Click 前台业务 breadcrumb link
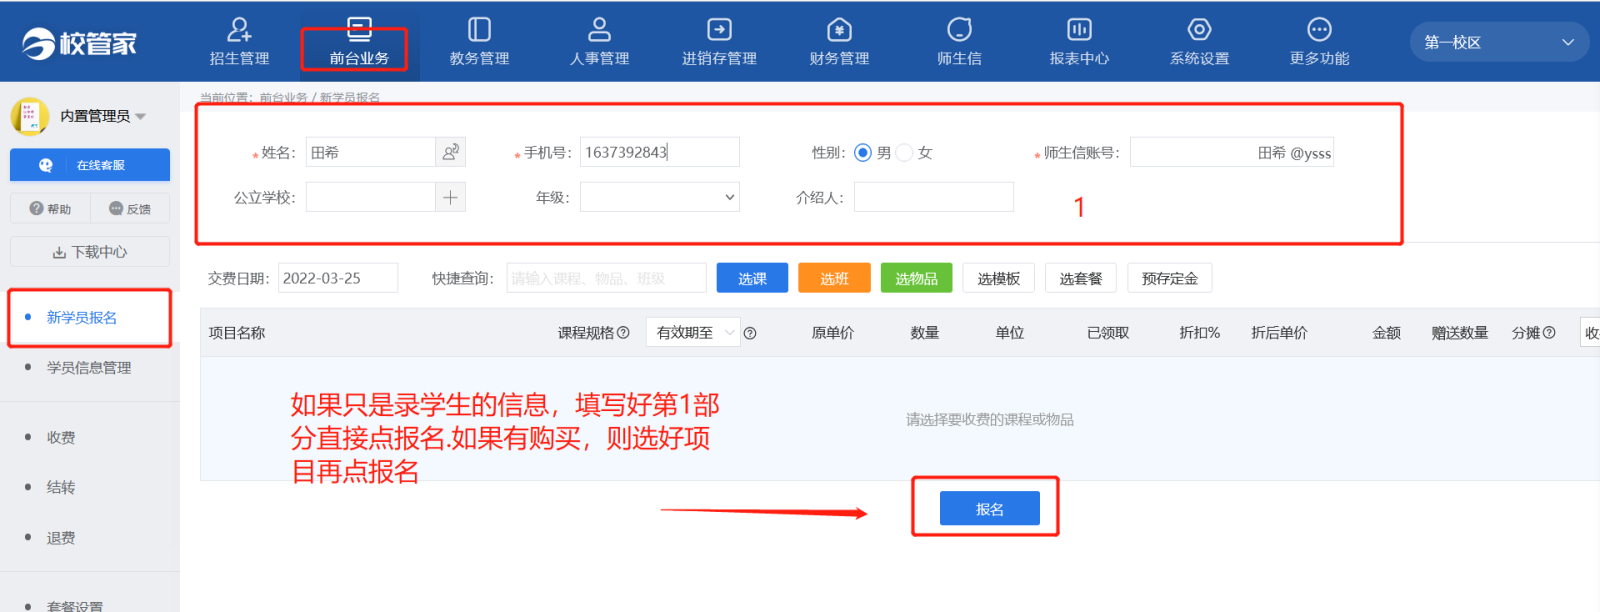 283,98
